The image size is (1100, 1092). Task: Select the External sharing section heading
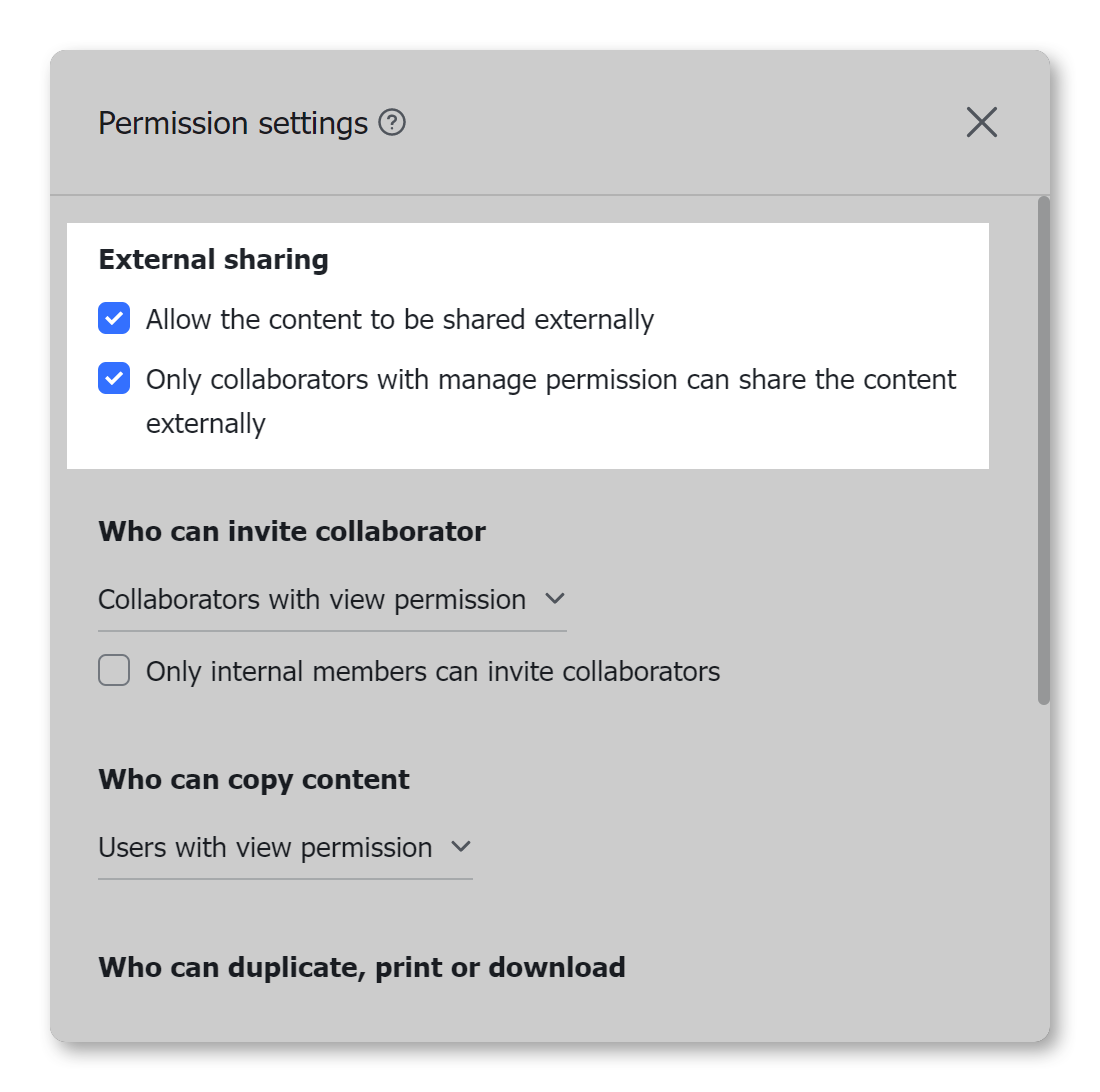tap(212, 259)
